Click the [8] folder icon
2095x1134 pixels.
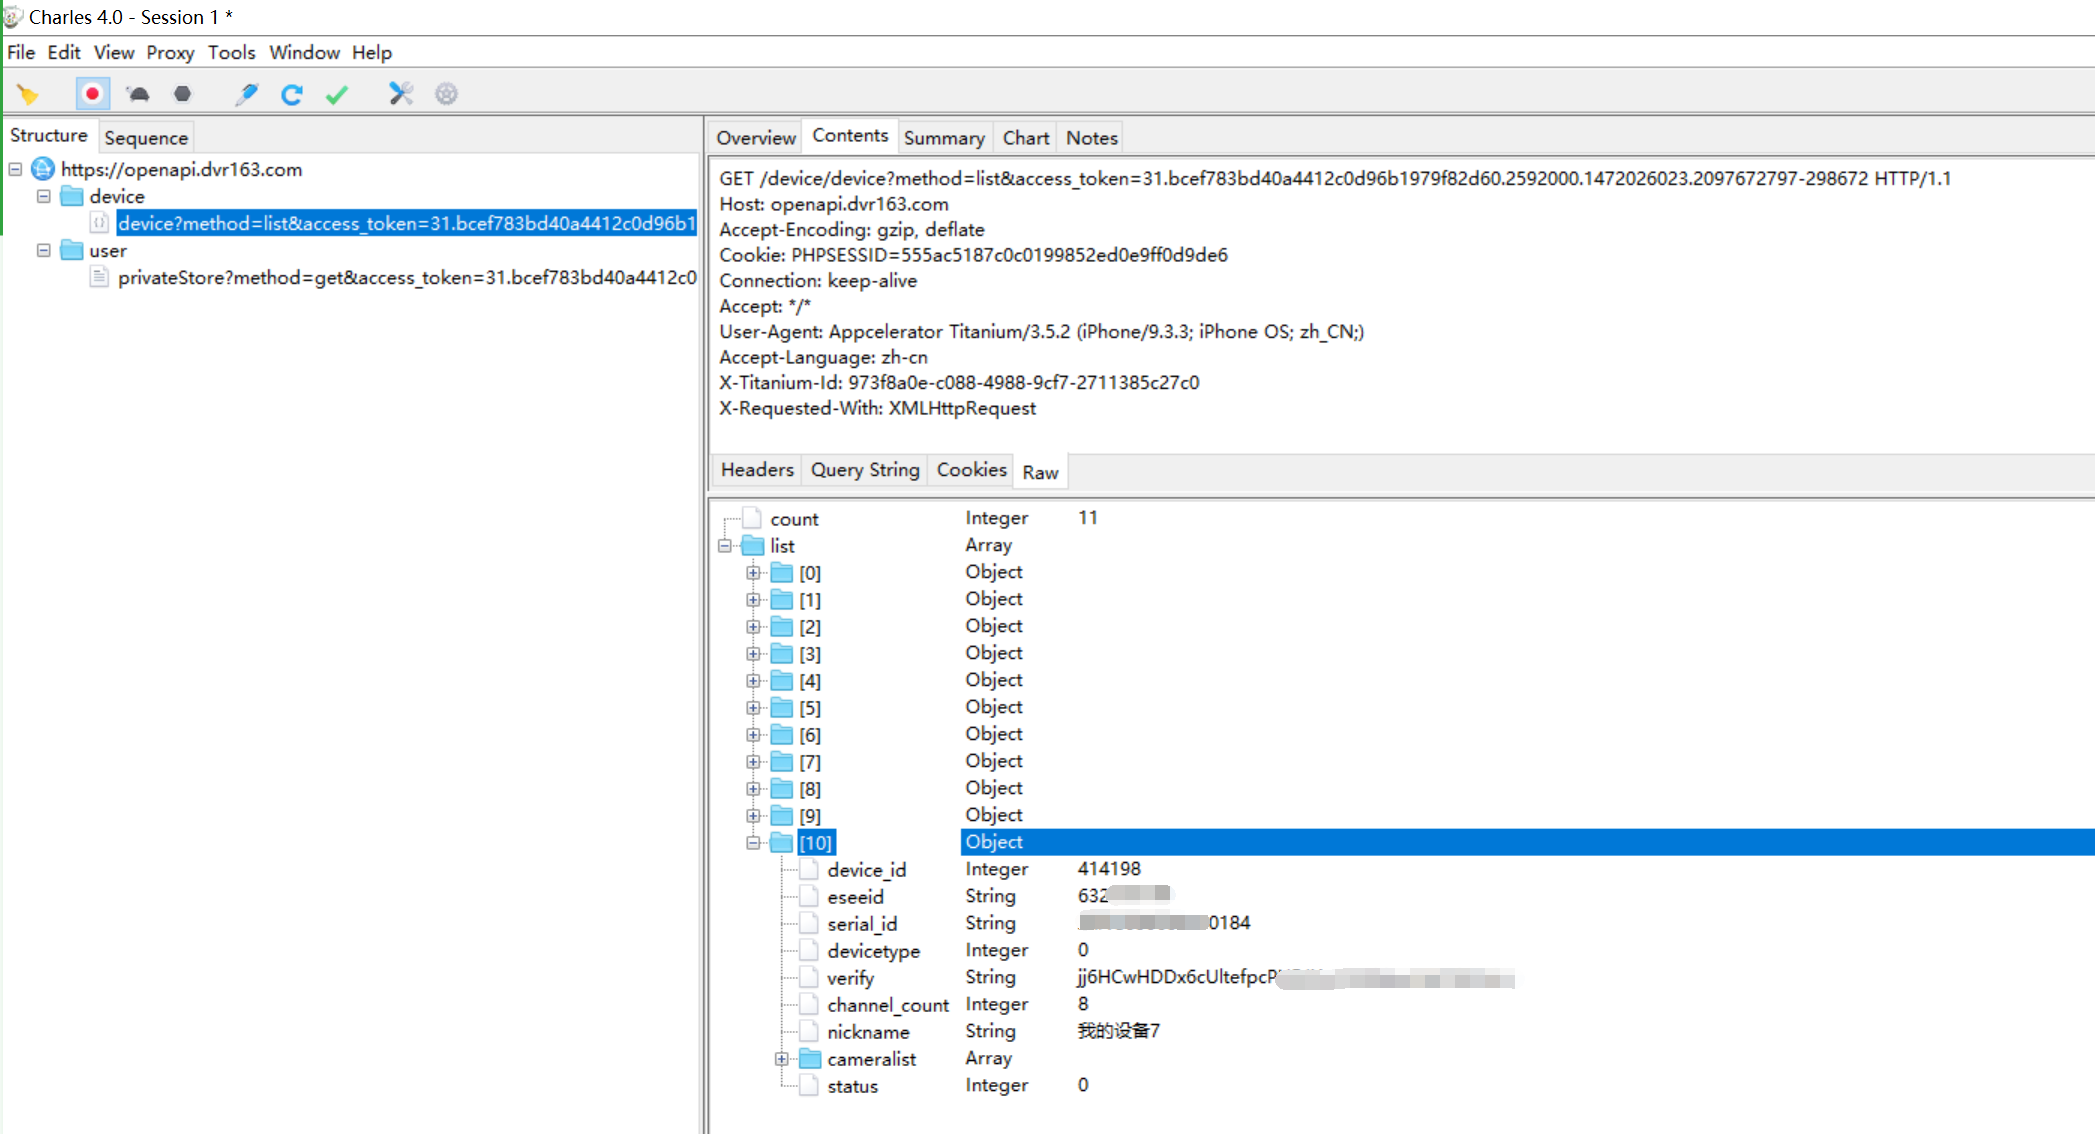(x=782, y=789)
